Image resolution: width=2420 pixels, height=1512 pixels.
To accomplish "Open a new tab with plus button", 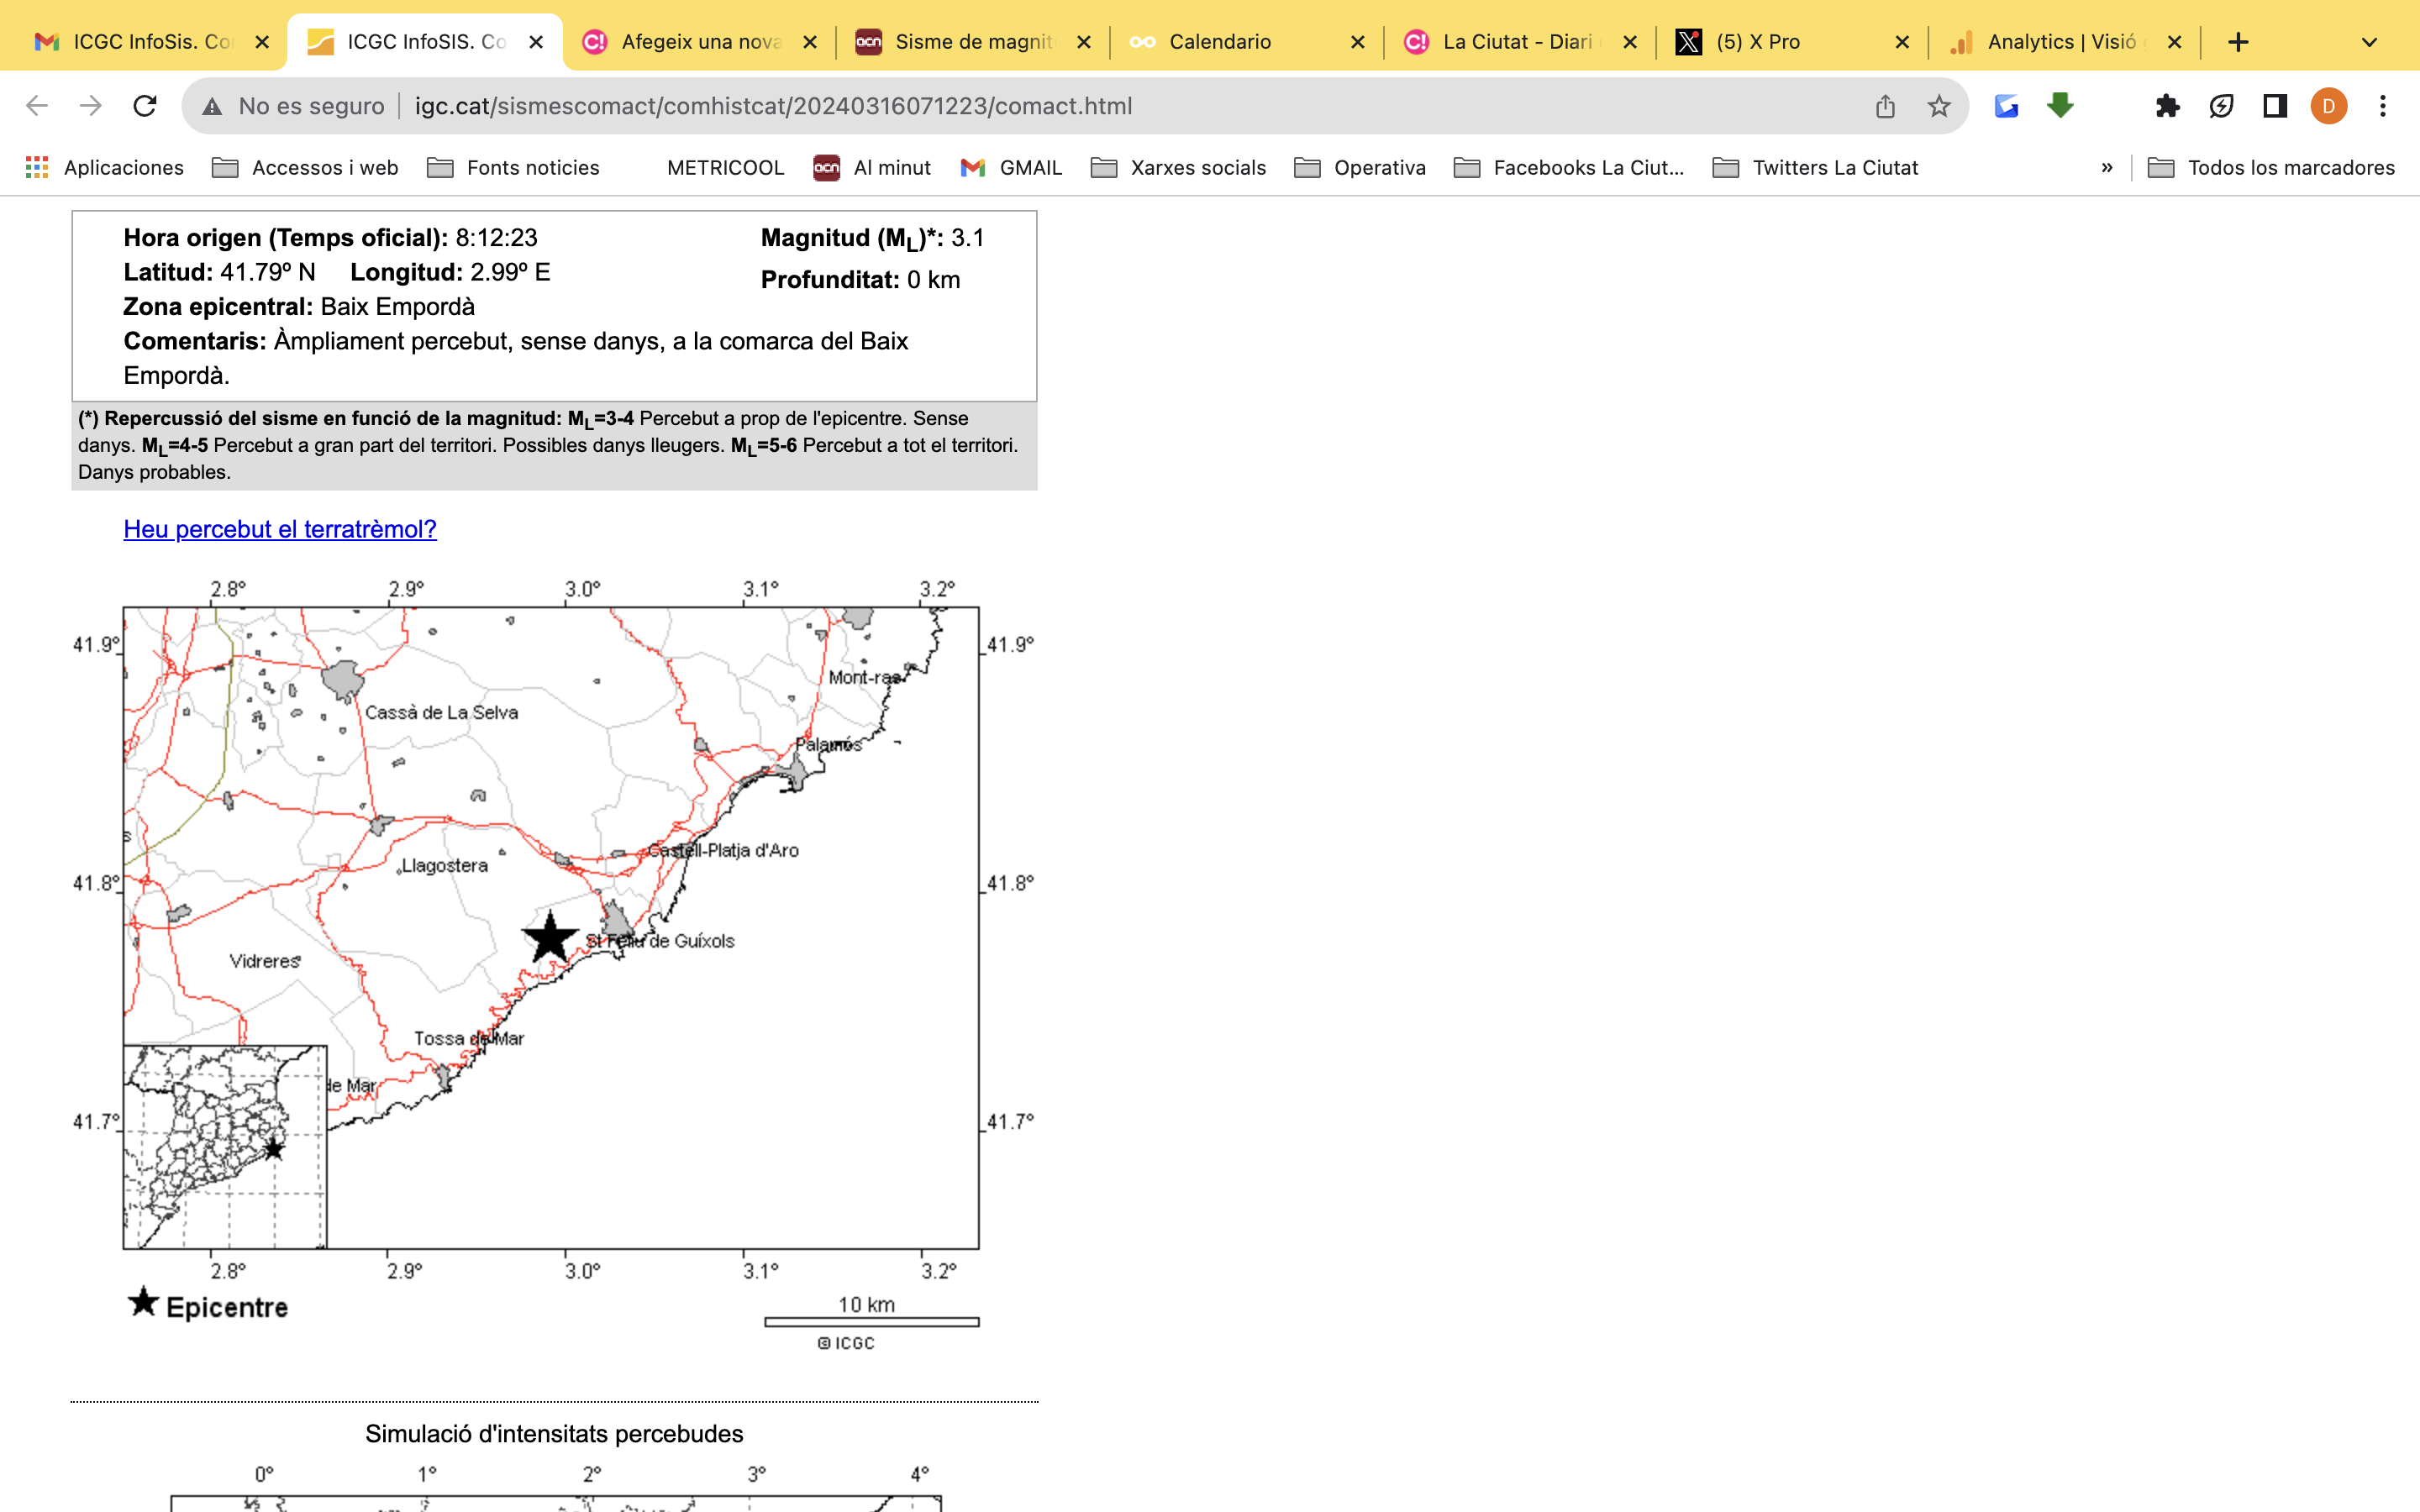I will click(2238, 42).
